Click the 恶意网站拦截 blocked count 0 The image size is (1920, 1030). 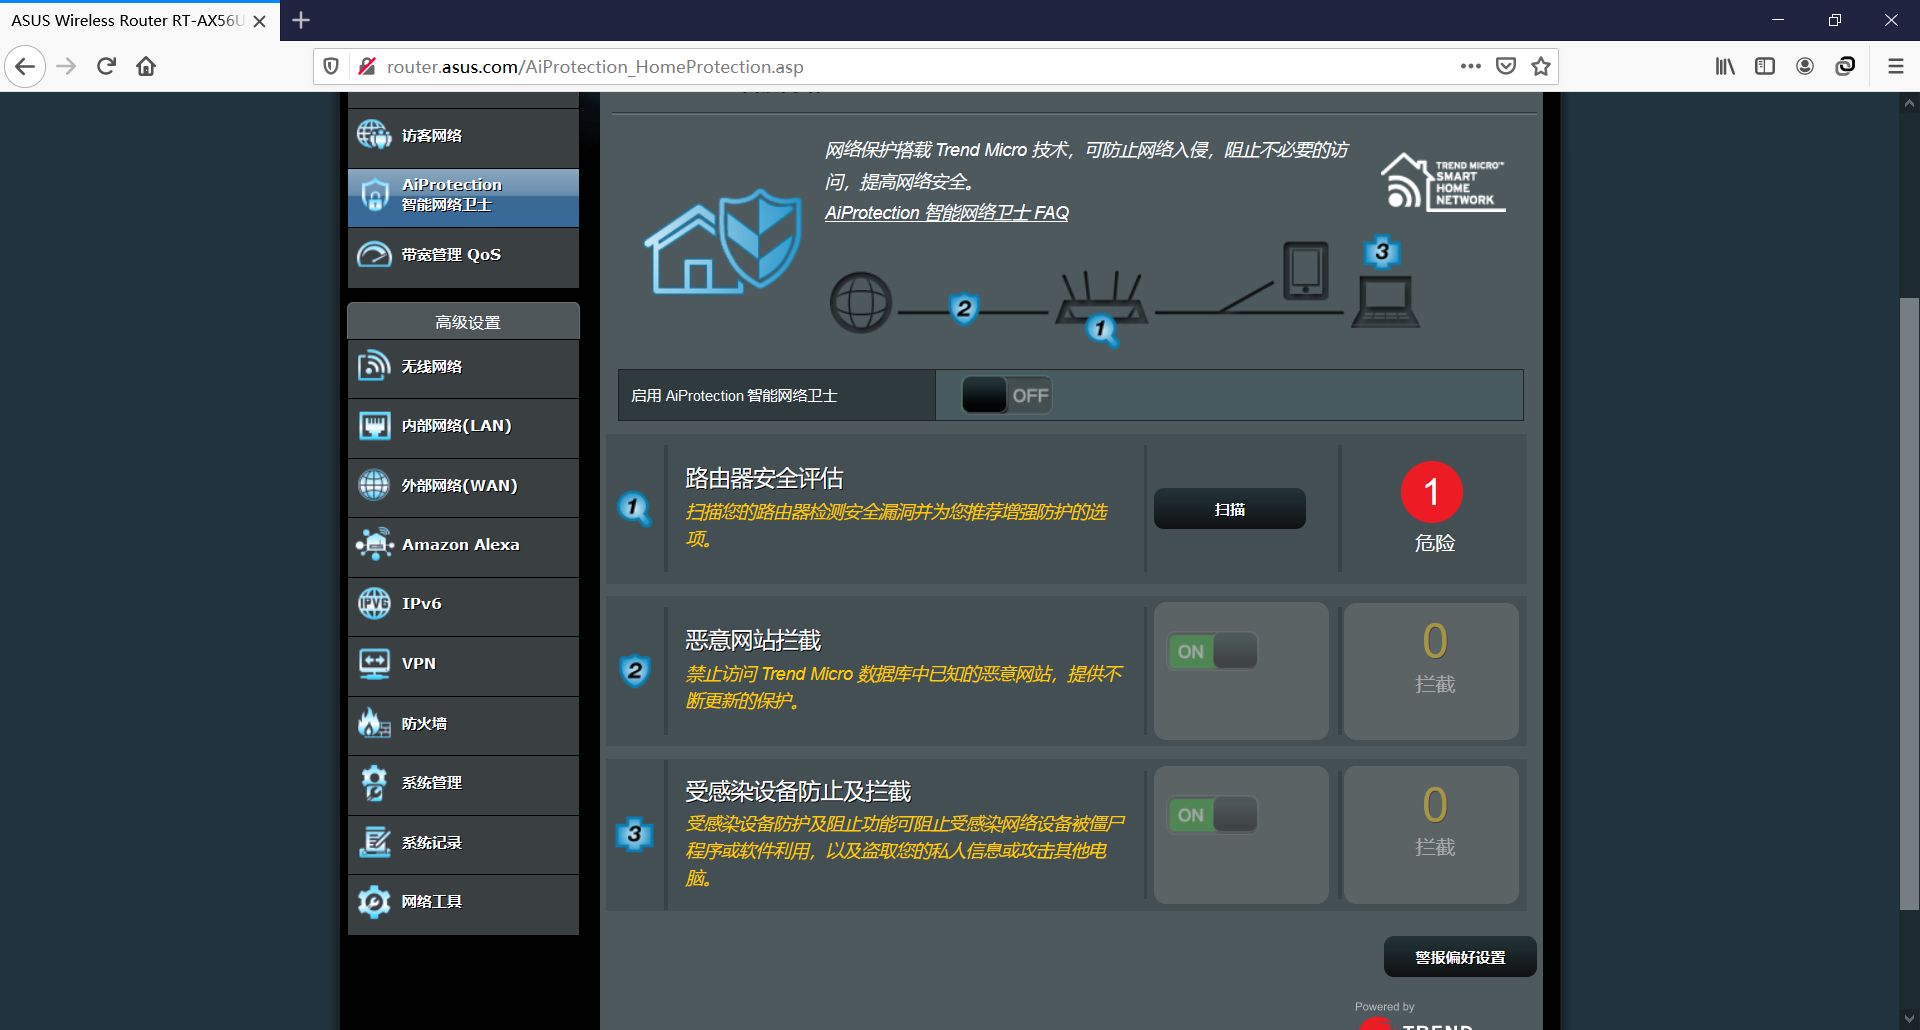(1434, 641)
